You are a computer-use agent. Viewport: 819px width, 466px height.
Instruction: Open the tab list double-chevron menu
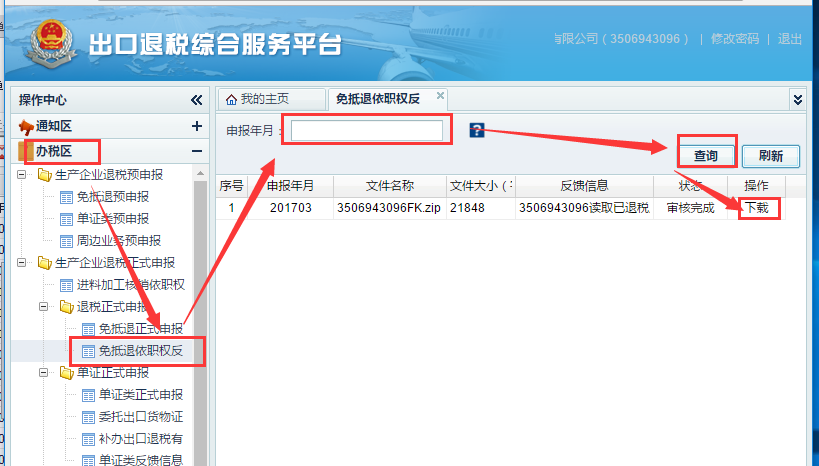click(797, 99)
